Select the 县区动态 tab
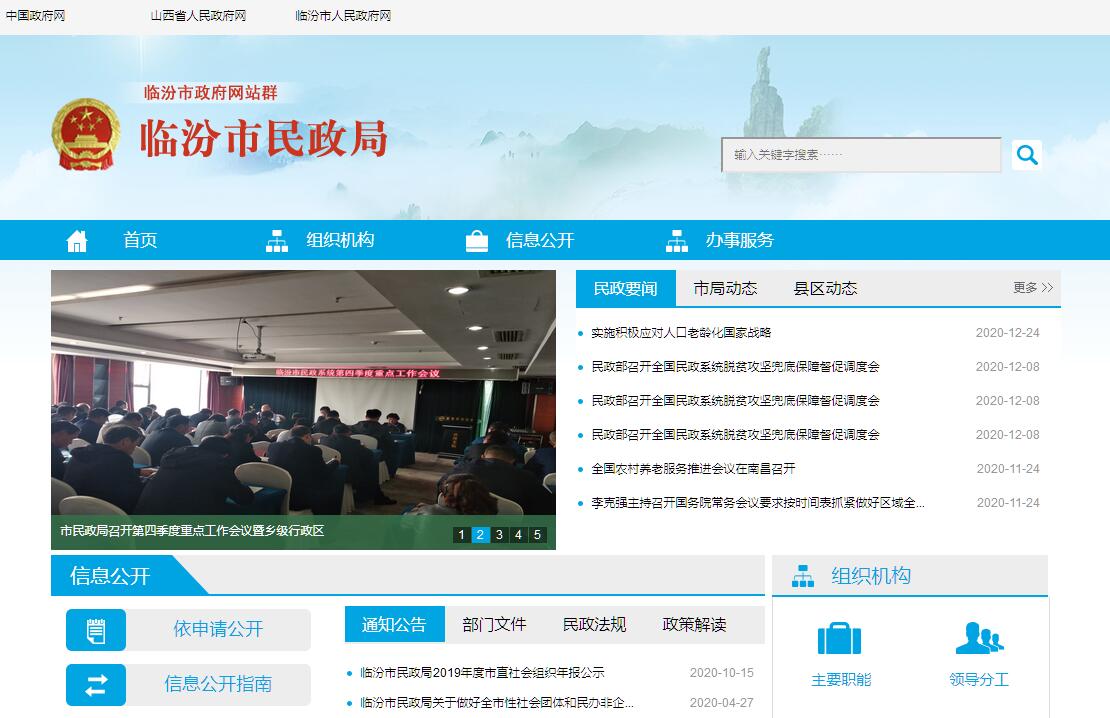Viewport: 1110px width, 718px height. point(825,289)
